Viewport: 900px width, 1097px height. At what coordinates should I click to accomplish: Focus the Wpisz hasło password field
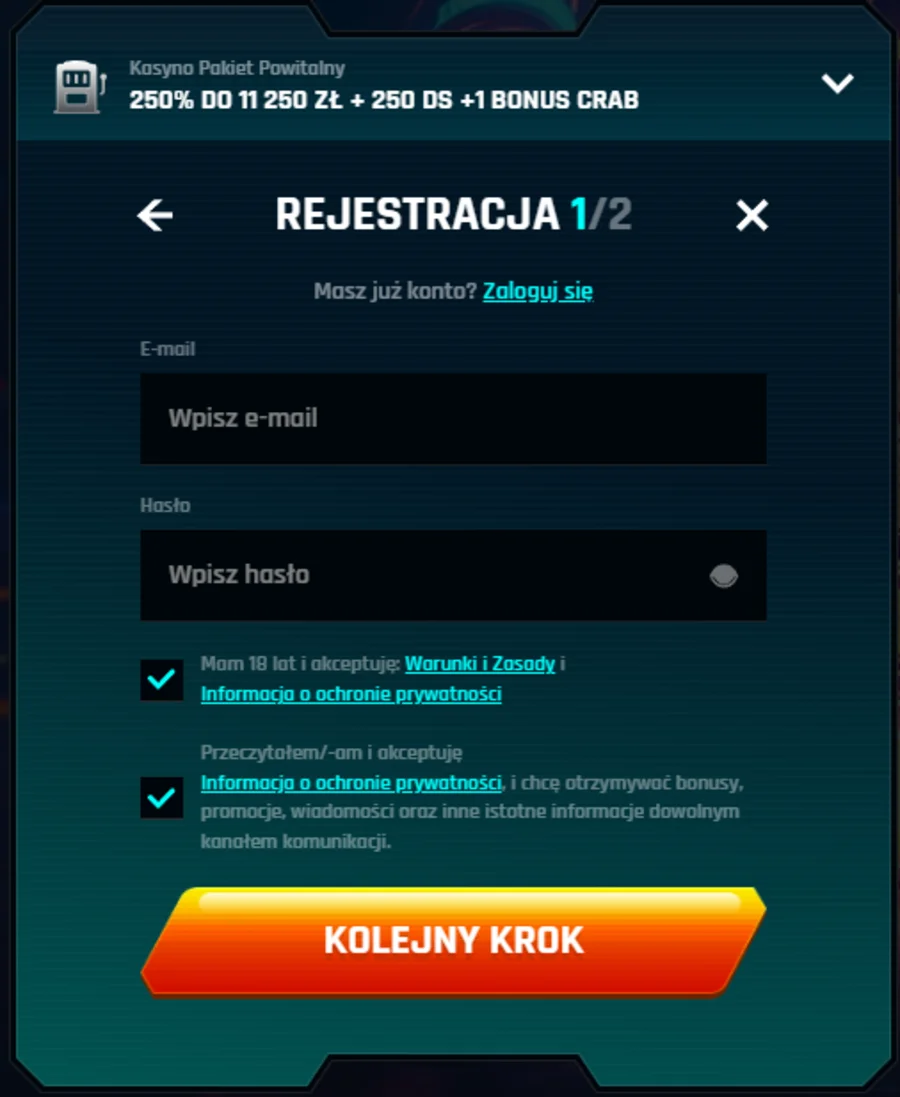(453, 575)
